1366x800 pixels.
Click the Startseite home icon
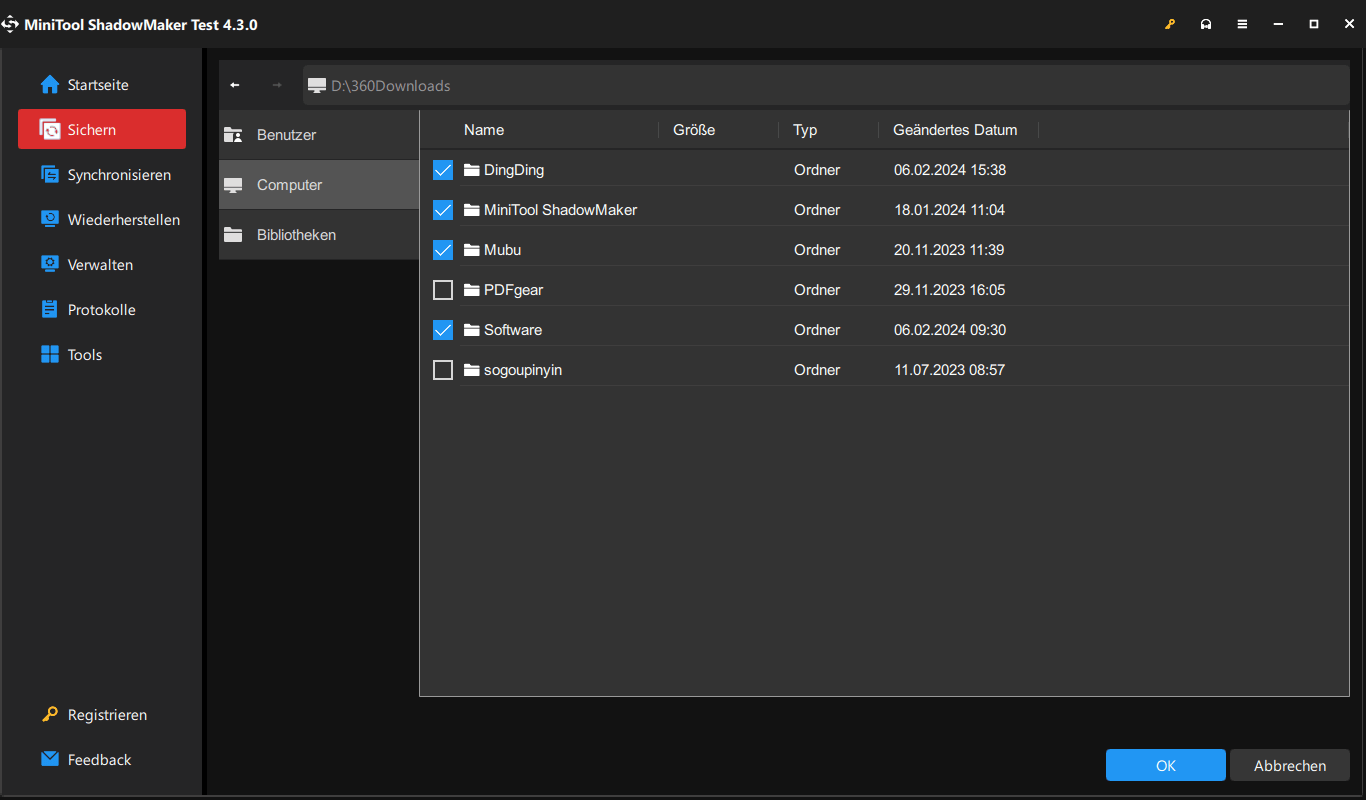coord(50,85)
